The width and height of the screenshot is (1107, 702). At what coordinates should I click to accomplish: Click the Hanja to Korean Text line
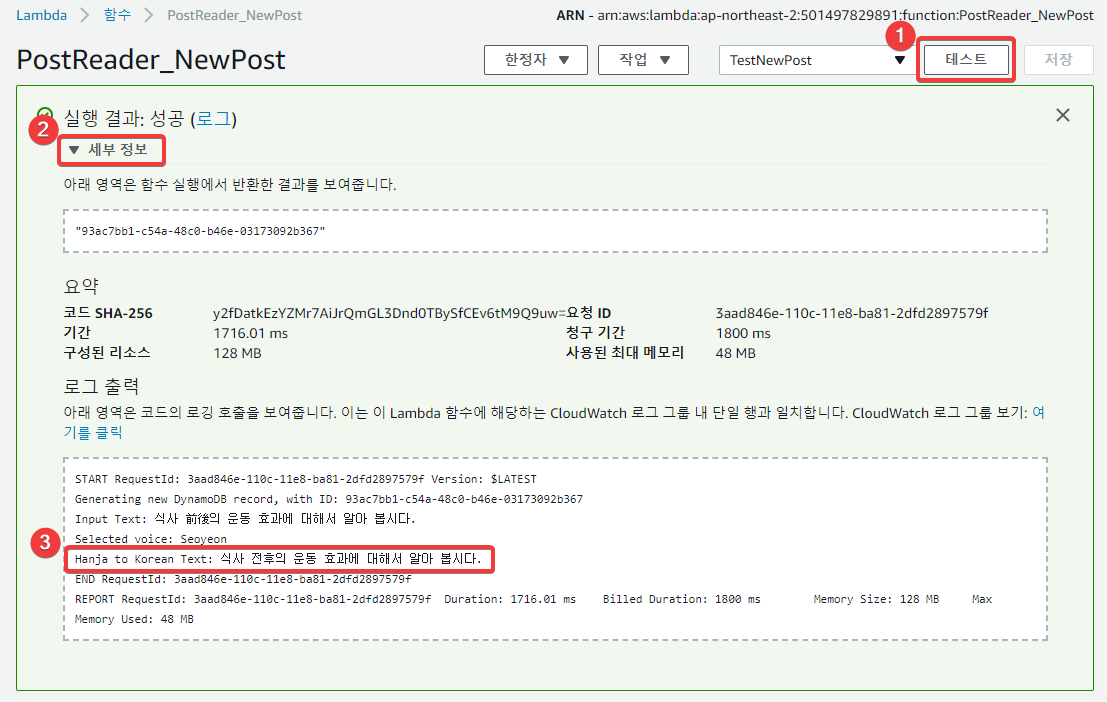click(x=278, y=559)
